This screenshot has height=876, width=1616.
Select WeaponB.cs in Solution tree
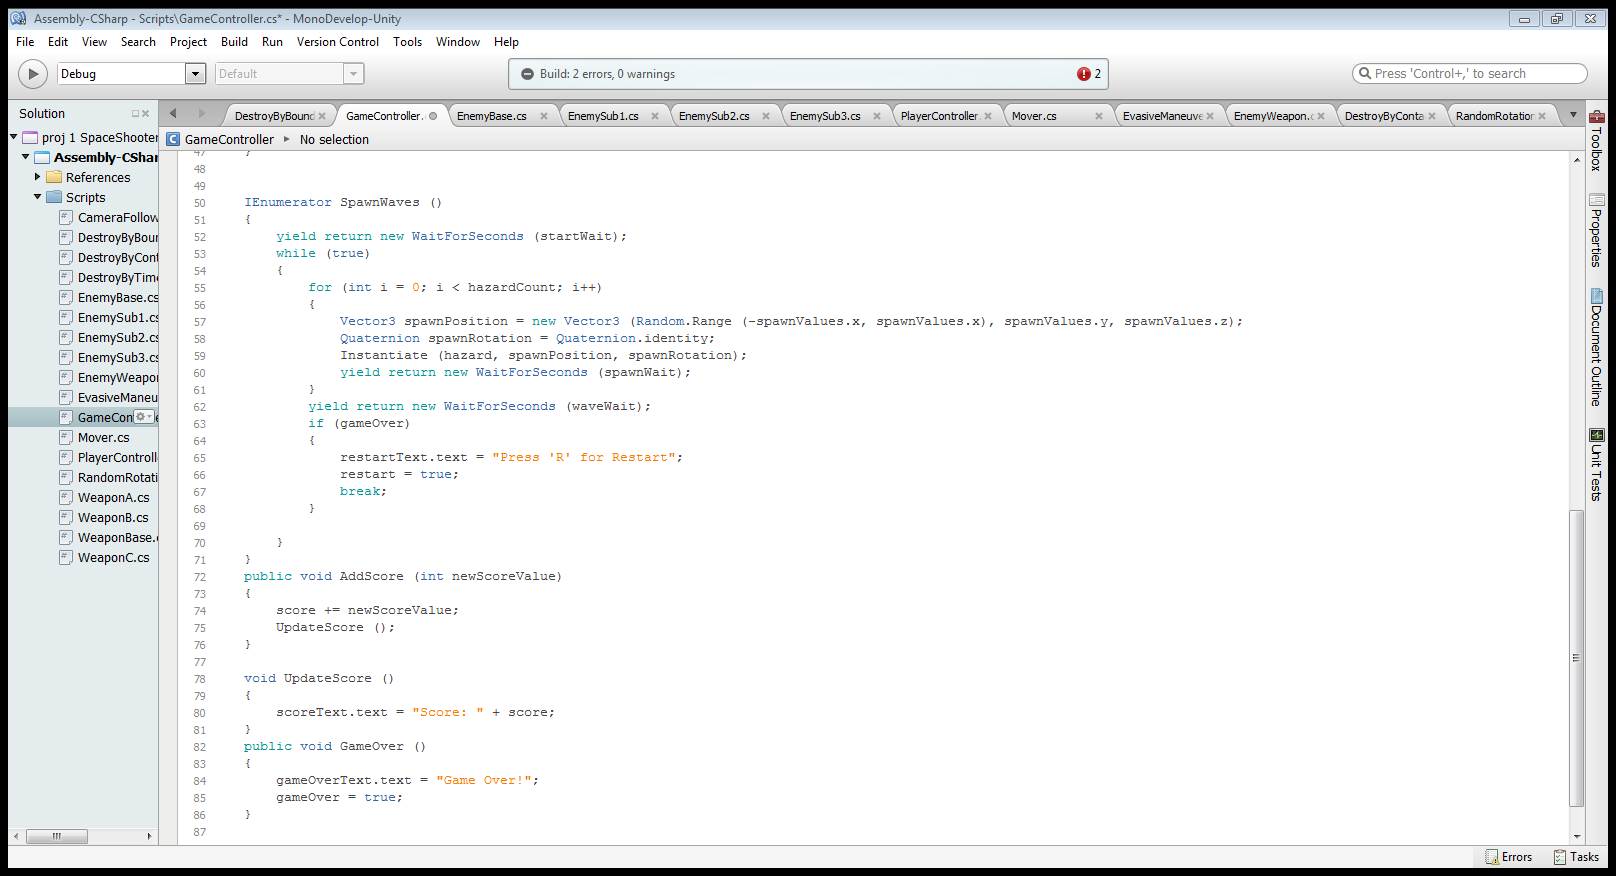(x=113, y=517)
